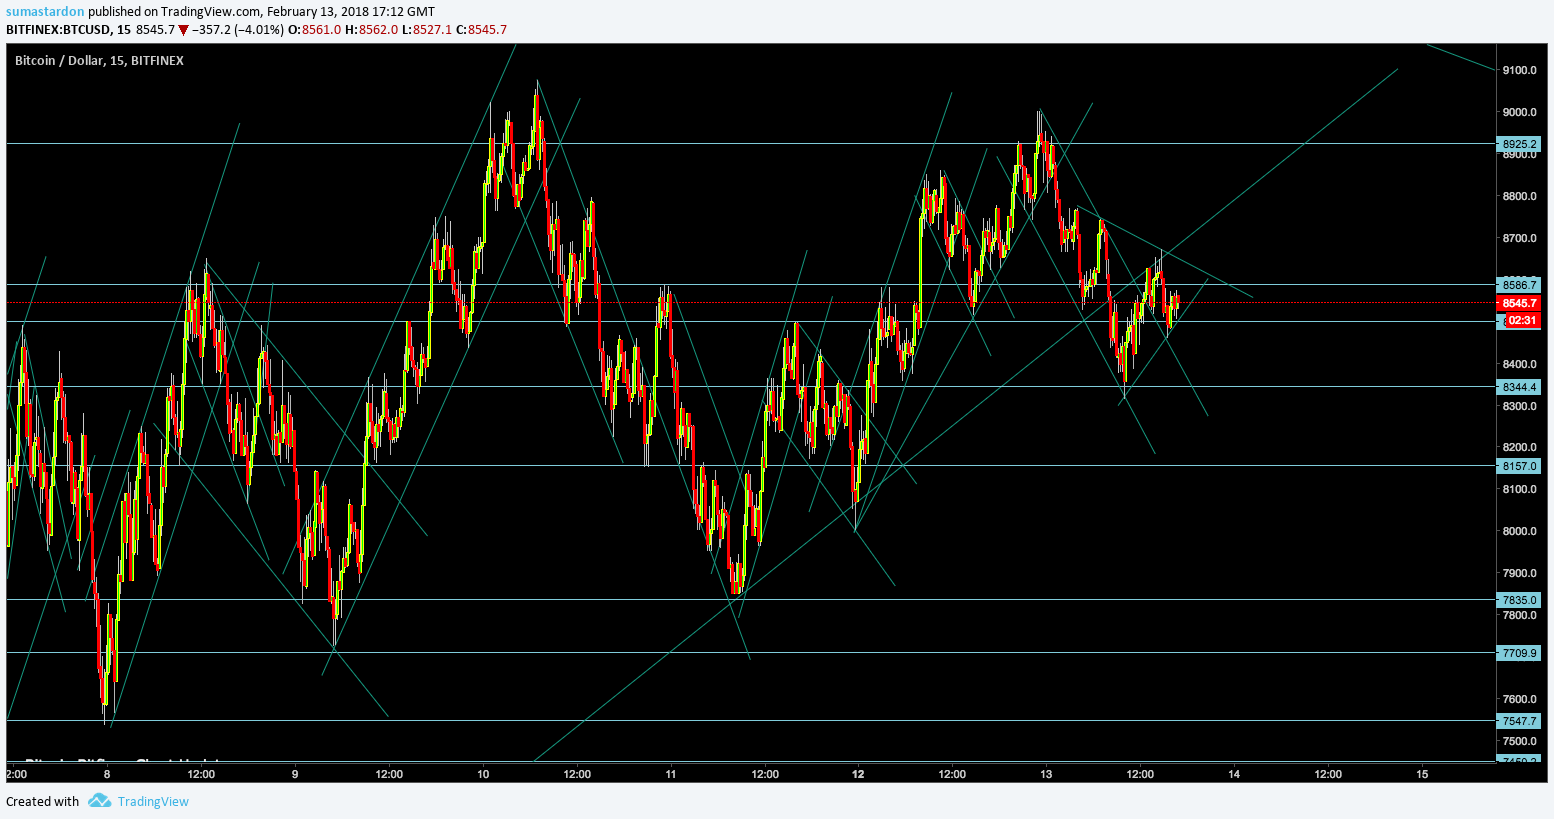Click the open value O:8561.0
The image size is (1554, 819).
tap(314, 29)
